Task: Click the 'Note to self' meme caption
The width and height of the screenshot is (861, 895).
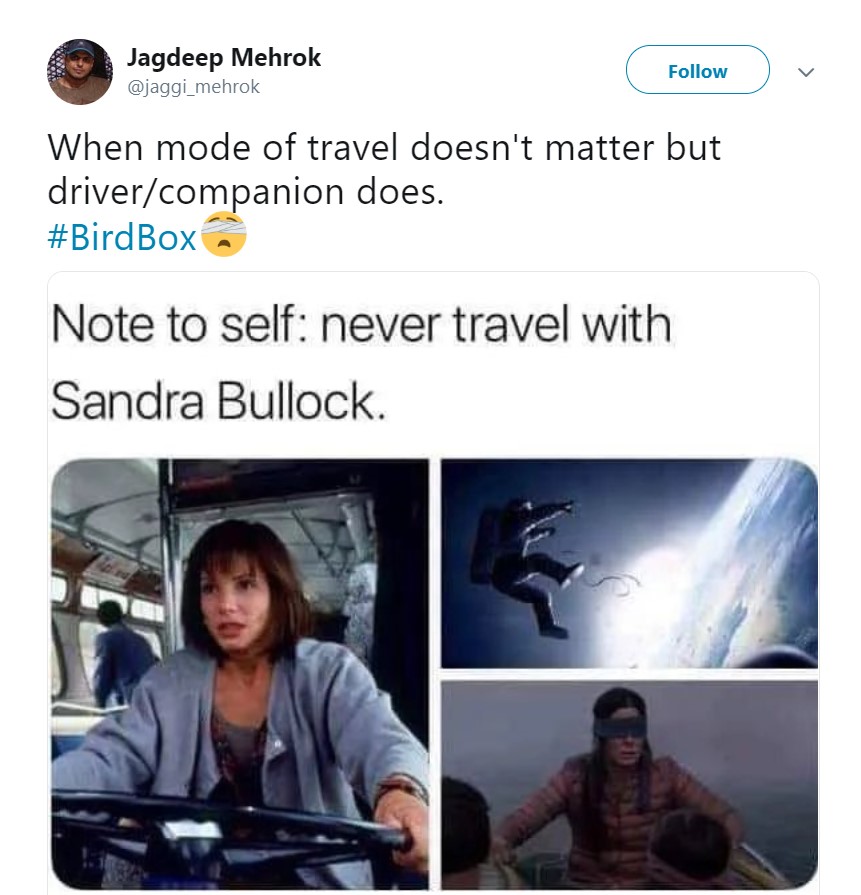Action: [361, 362]
